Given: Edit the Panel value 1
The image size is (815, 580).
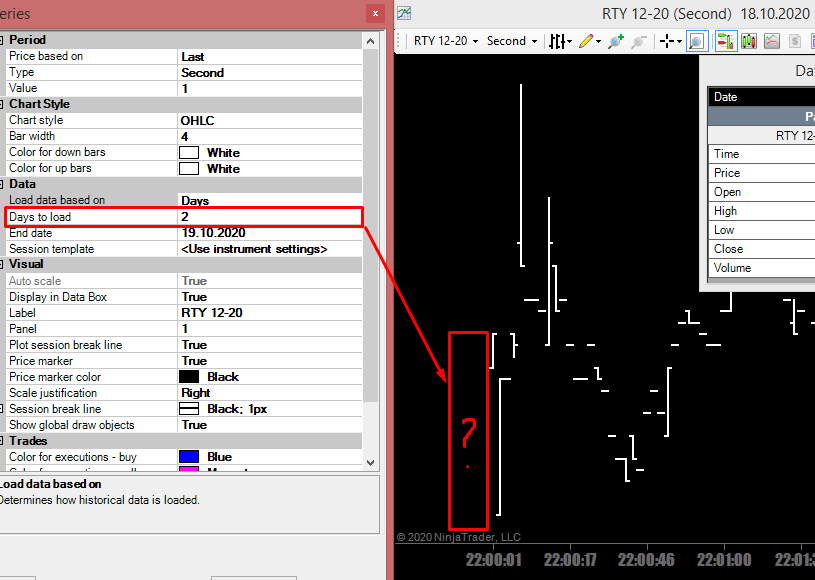Looking at the screenshot, I should click(270, 329).
